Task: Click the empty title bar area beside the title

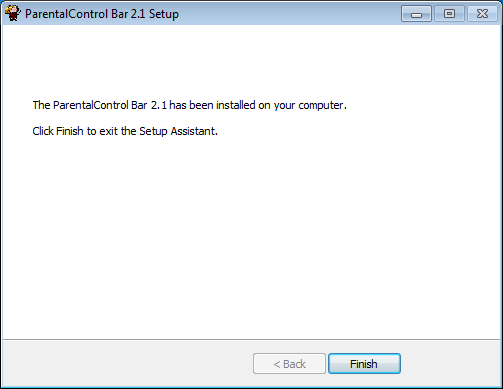Action: (x=290, y=14)
